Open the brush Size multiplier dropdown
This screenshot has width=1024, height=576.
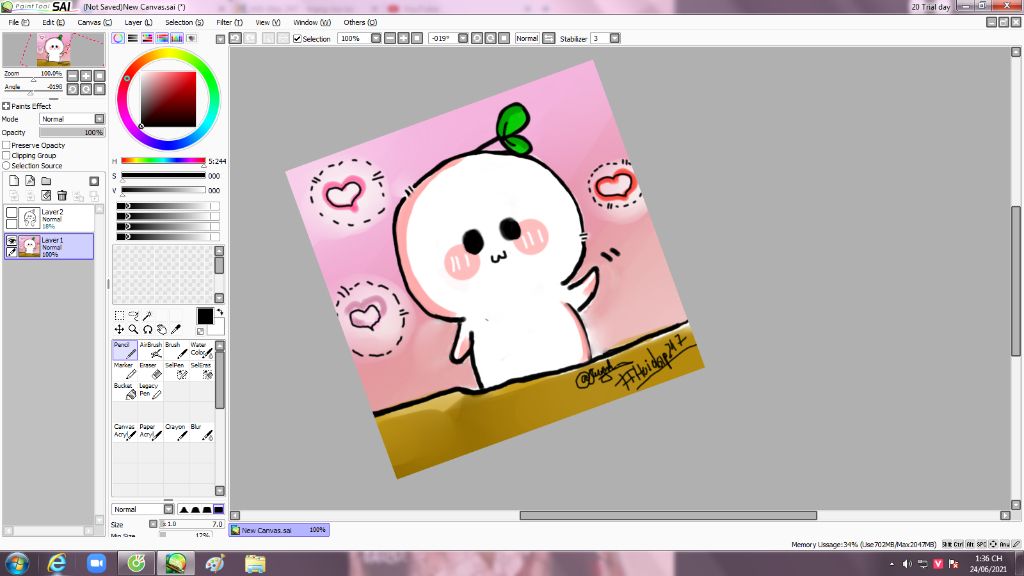tap(153, 524)
